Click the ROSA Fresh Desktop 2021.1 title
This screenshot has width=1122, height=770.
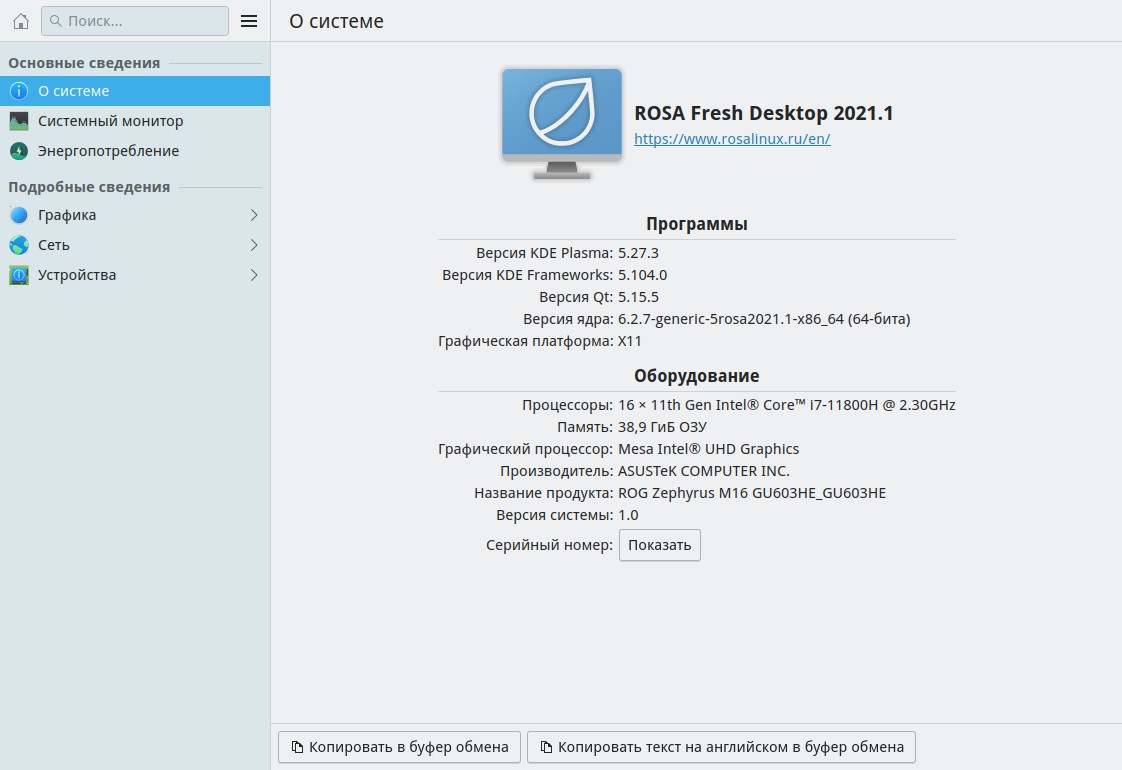764,113
